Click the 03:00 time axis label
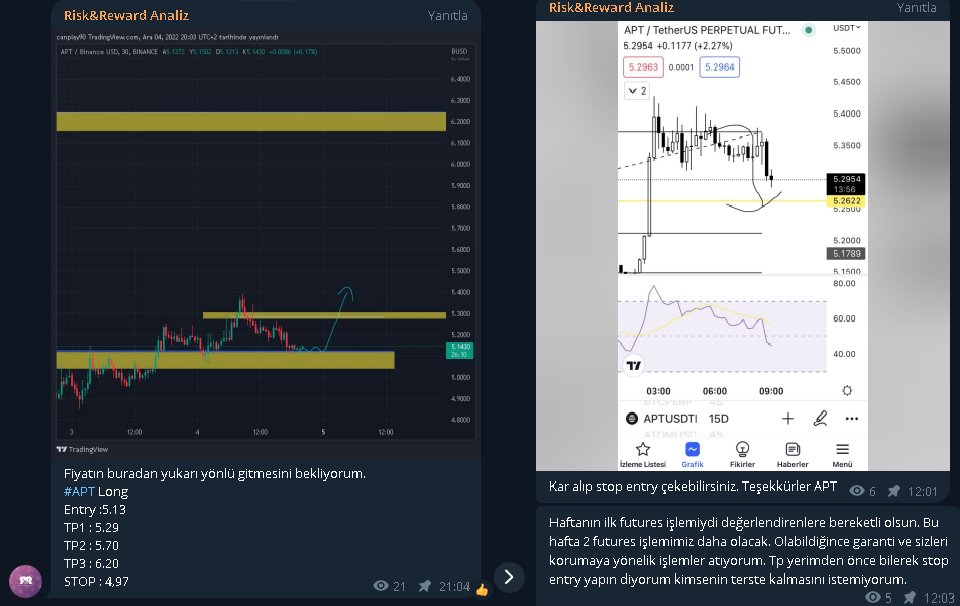960x606 pixels. pos(658,391)
